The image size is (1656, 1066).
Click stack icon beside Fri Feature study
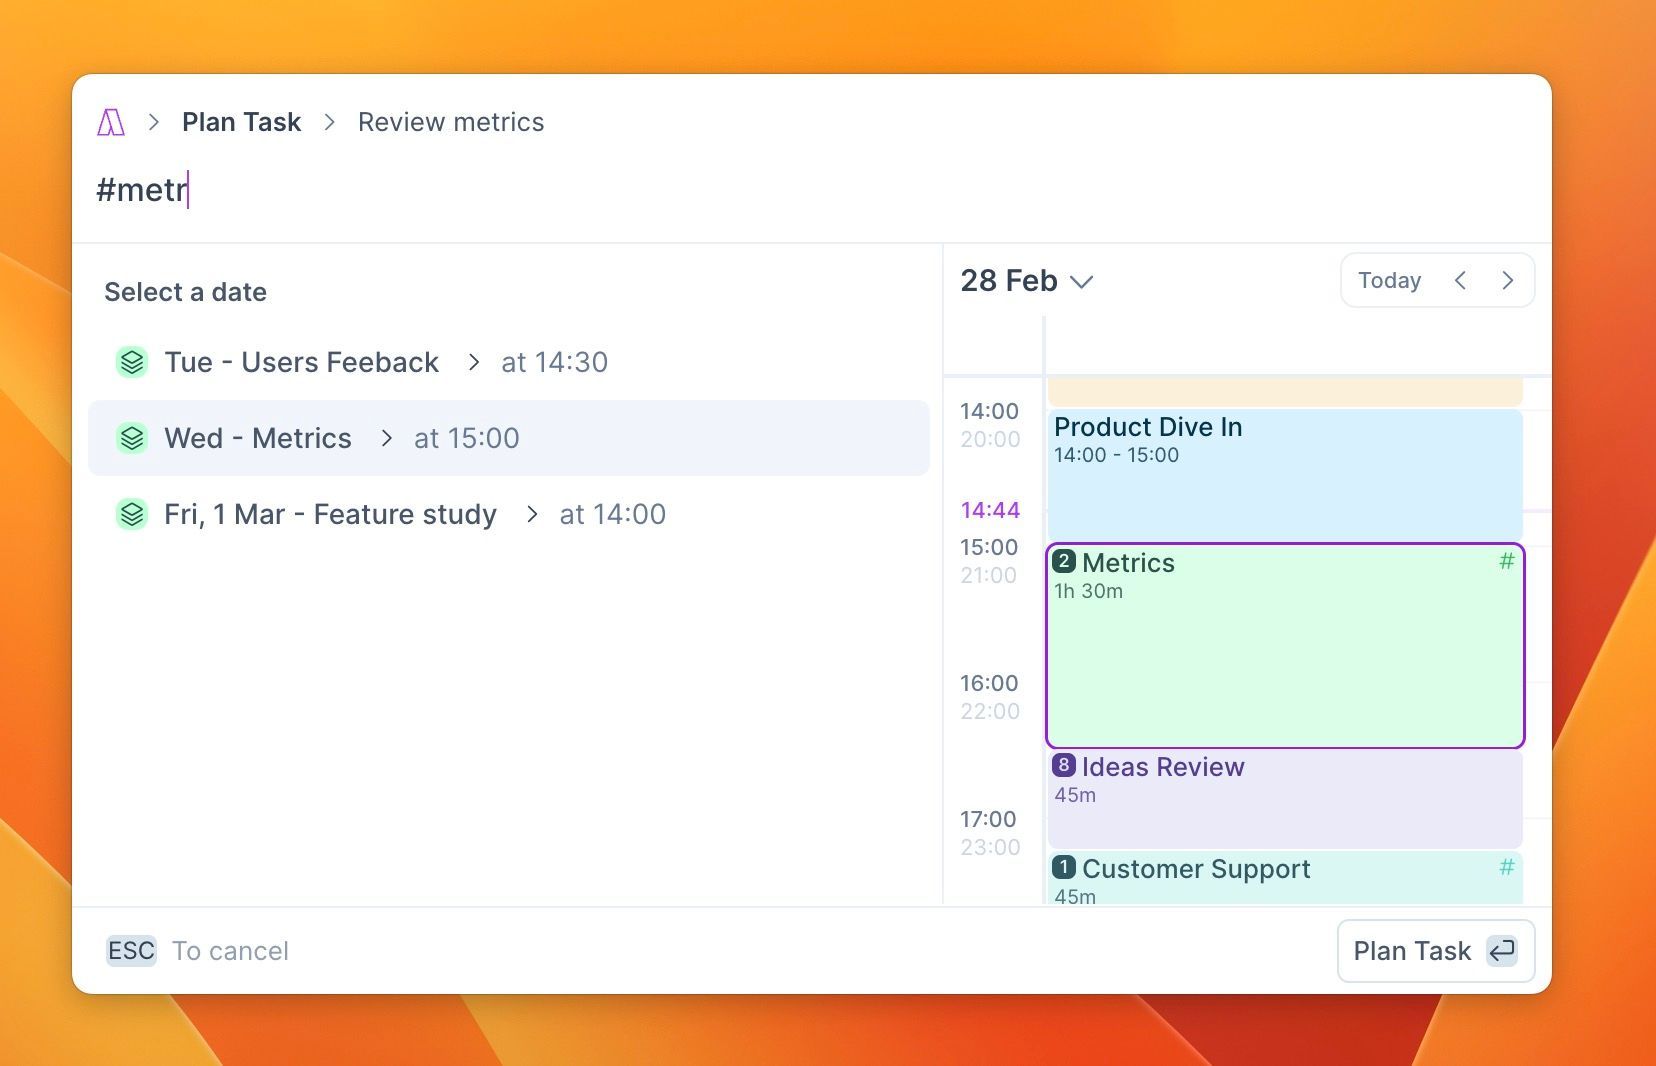[x=132, y=514]
